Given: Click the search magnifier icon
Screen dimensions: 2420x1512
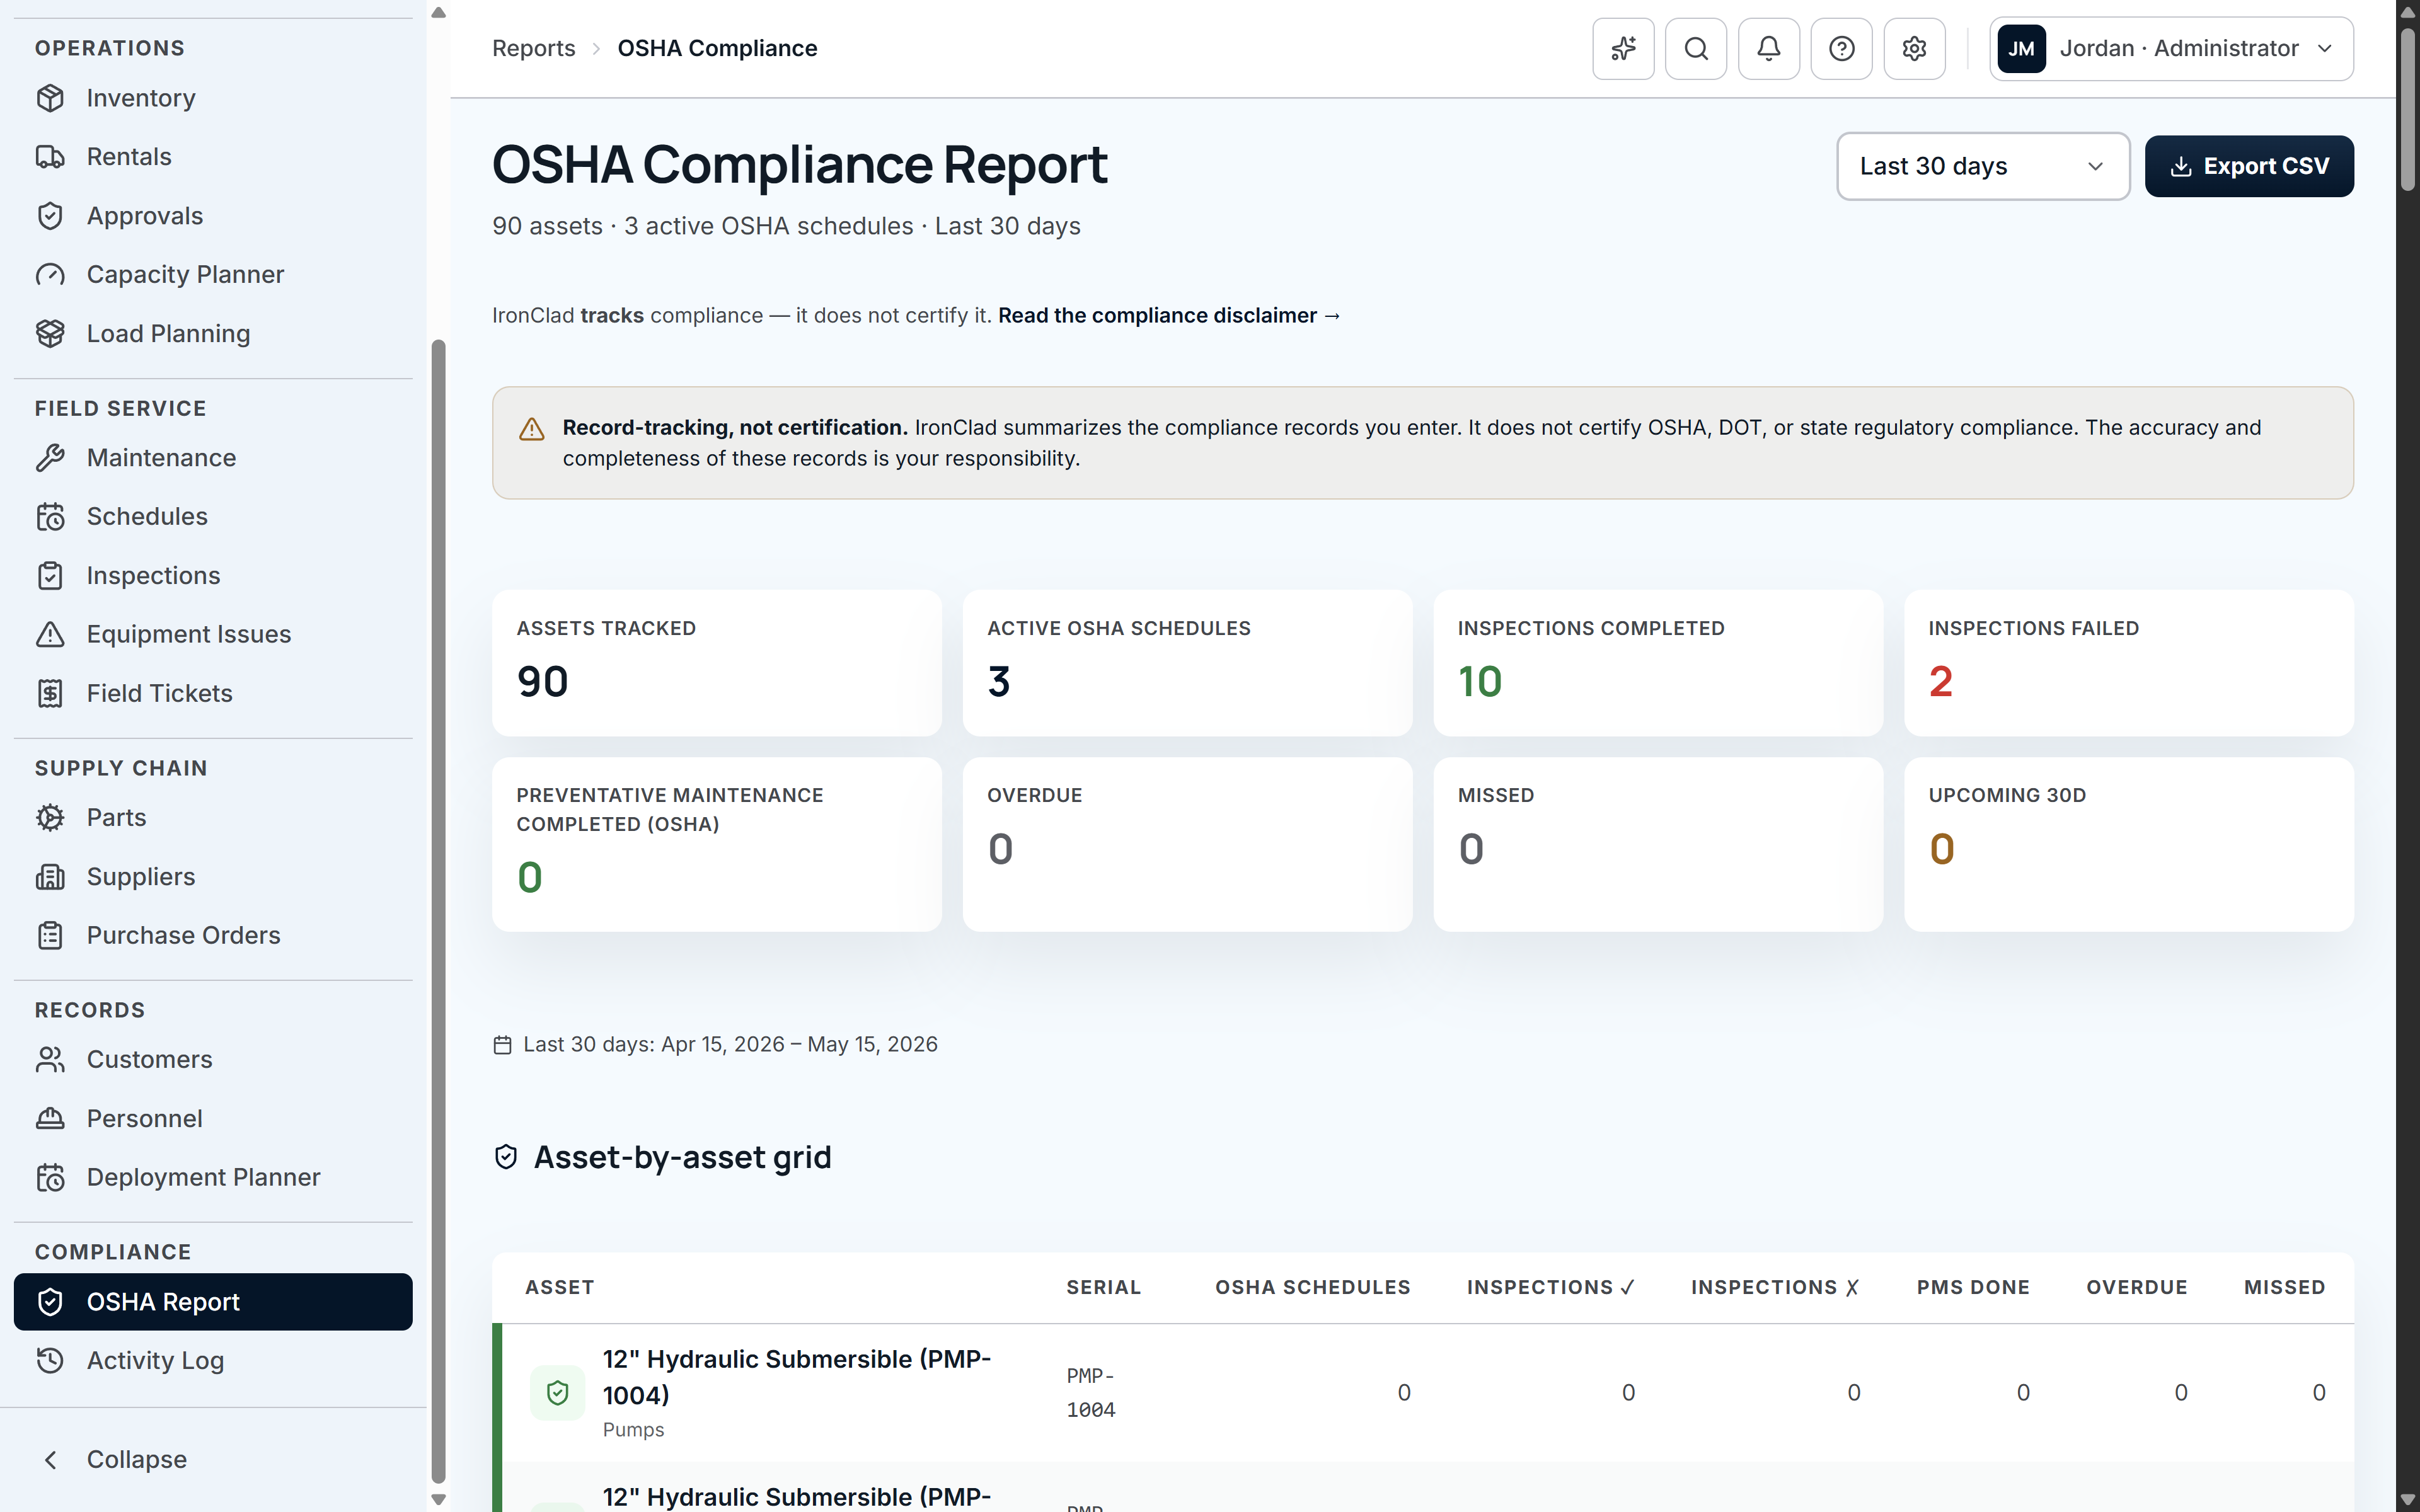Looking at the screenshot, I should (1696, 48).
